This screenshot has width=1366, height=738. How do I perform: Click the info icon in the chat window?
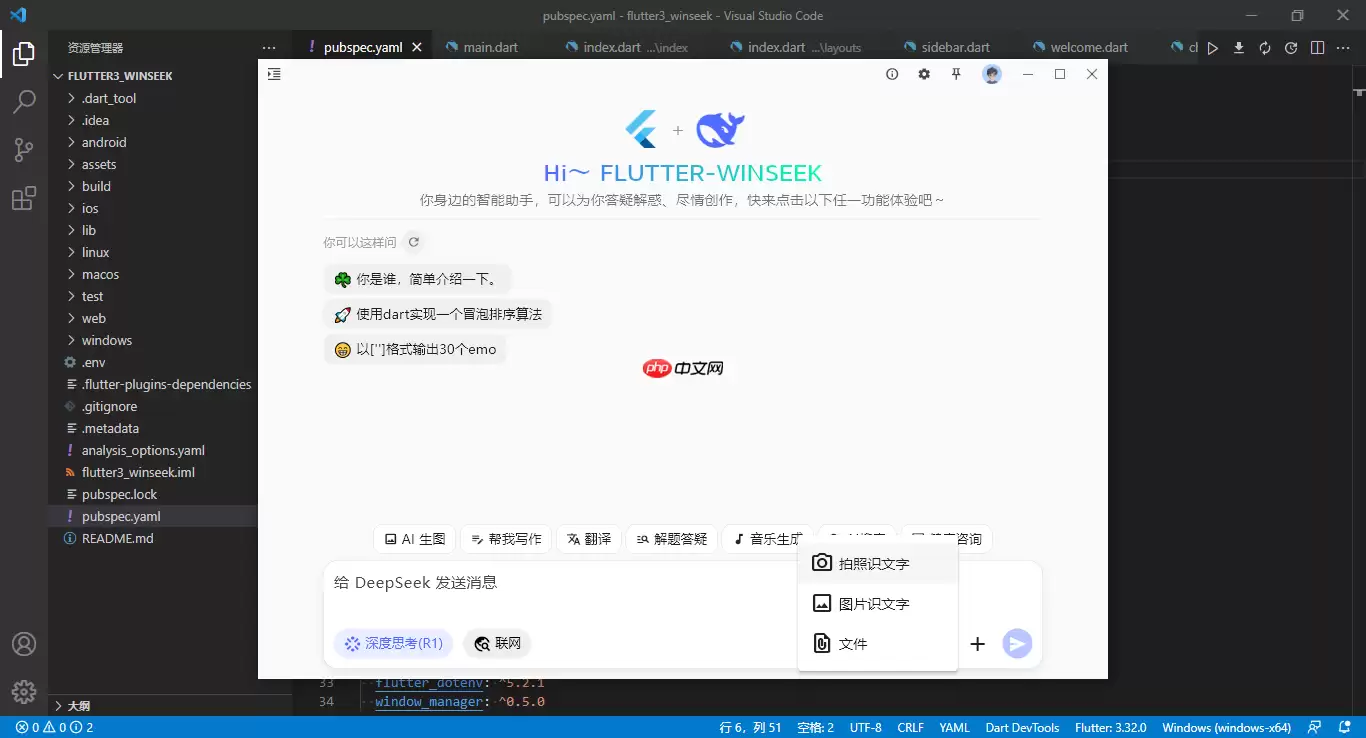point(891,74)
